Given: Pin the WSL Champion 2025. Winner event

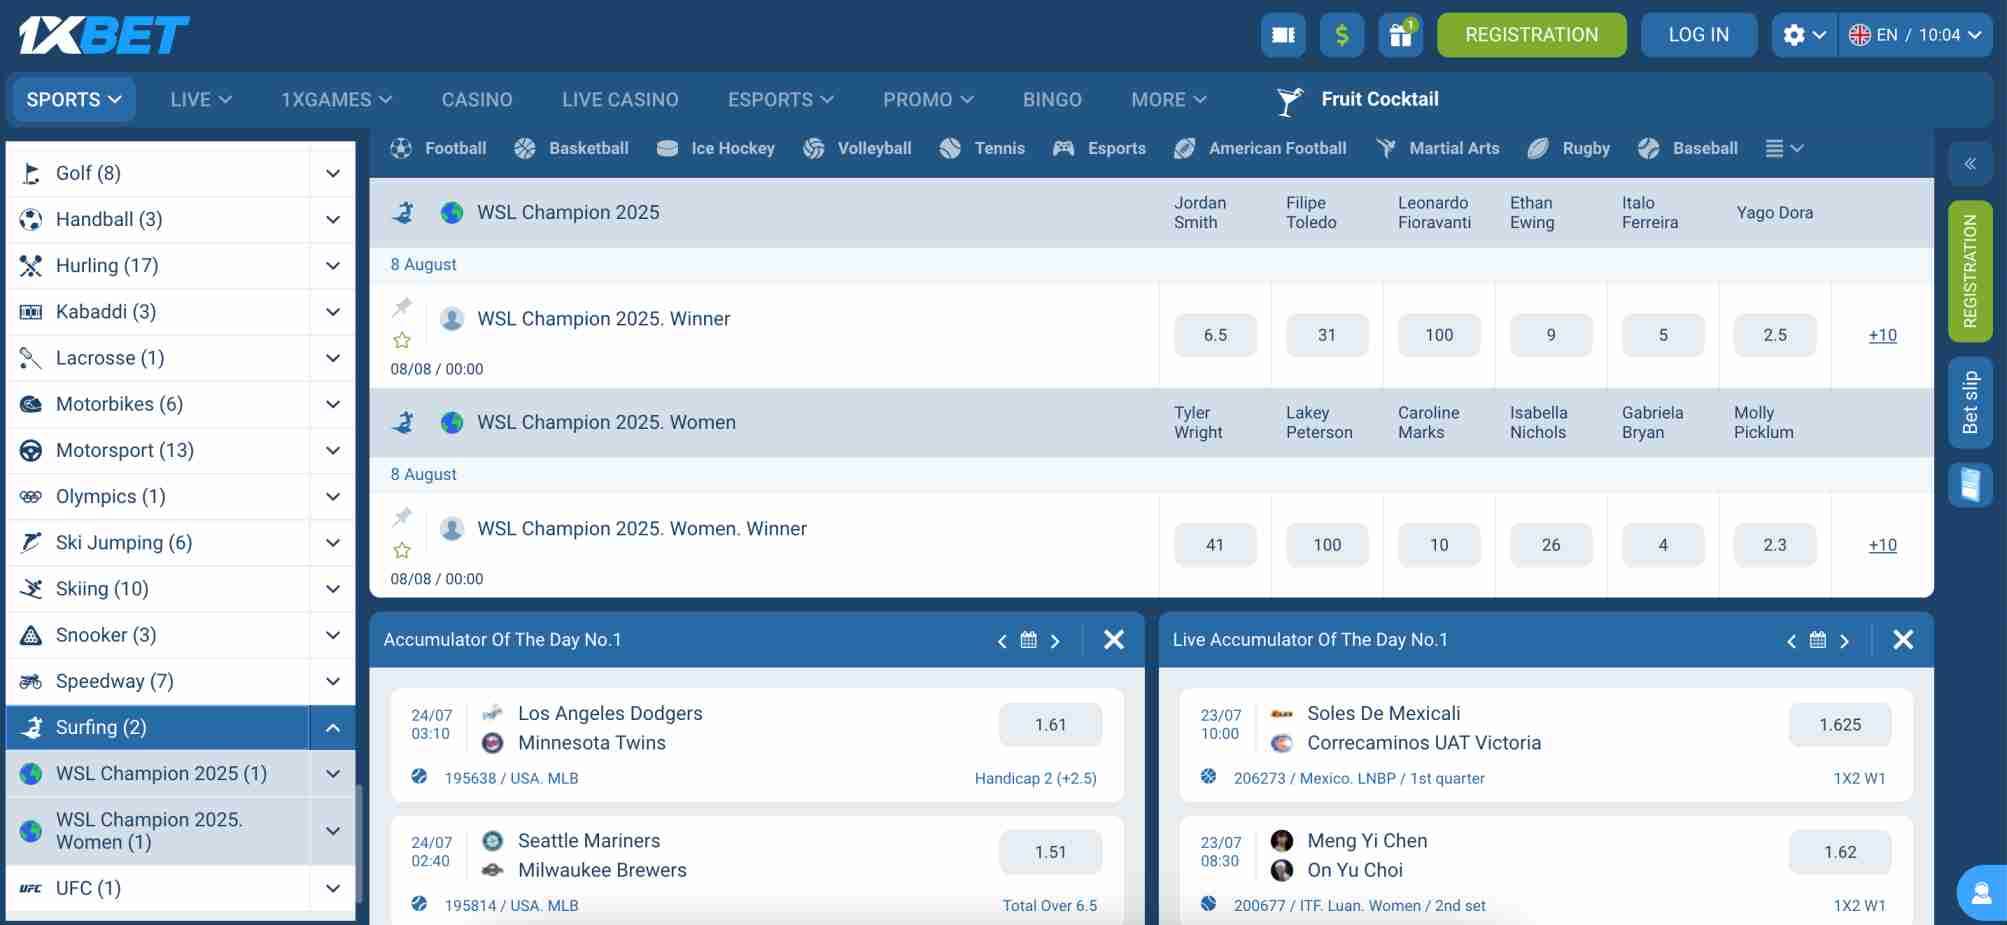Looking at the screenshot, I should (x=402, y=306).
